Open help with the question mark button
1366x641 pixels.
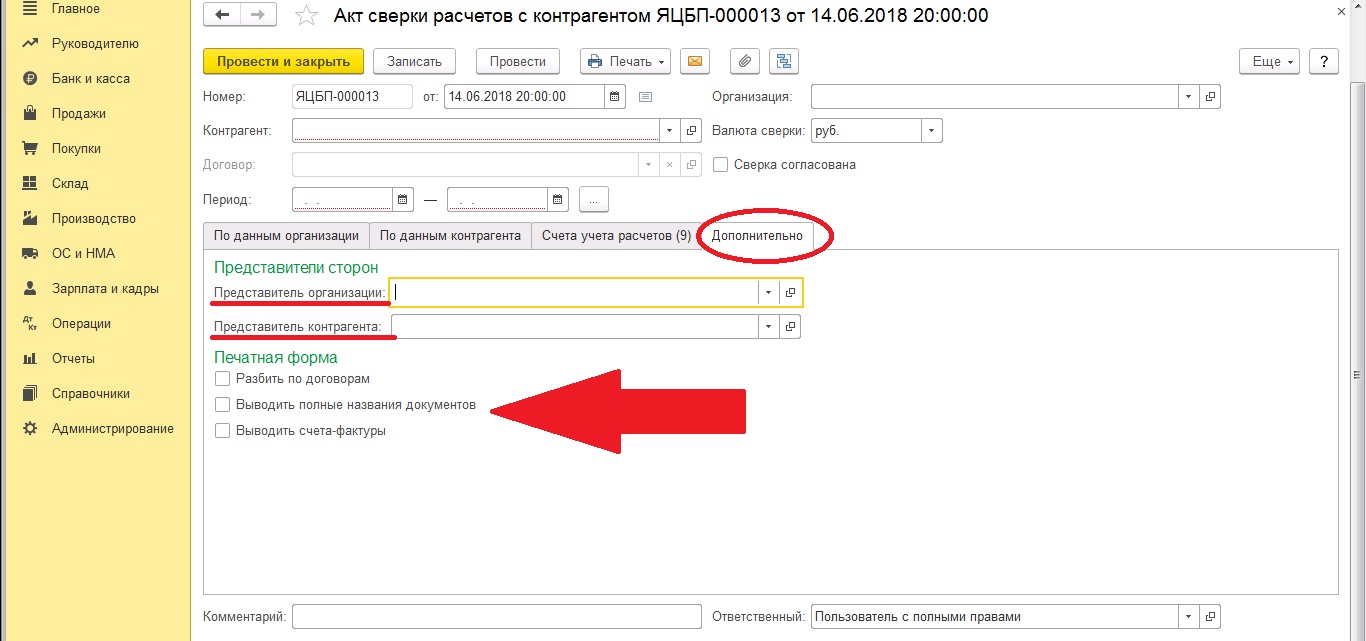[1323, 61]
